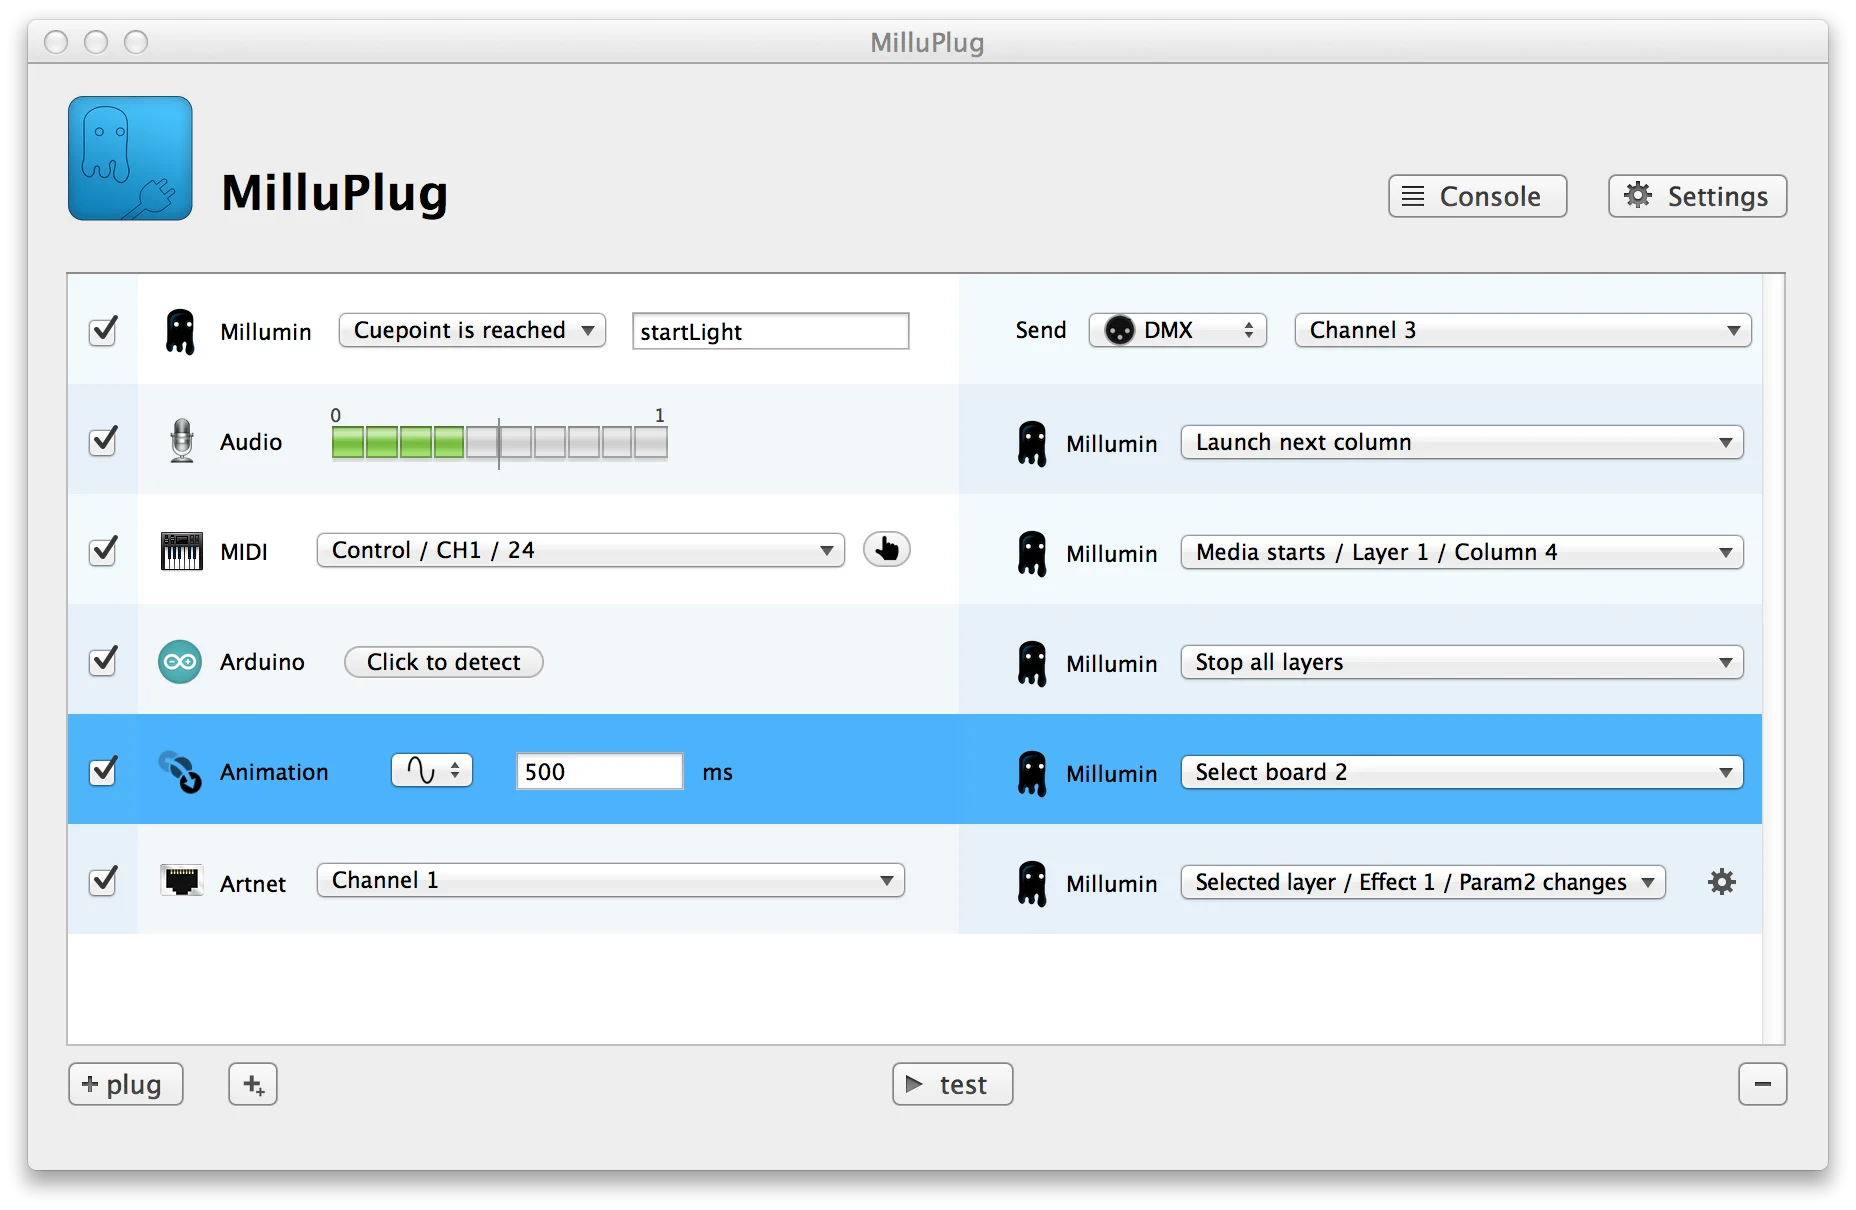Click Millumin ghost icon beside Media starts dropdown

point(1032,553)
